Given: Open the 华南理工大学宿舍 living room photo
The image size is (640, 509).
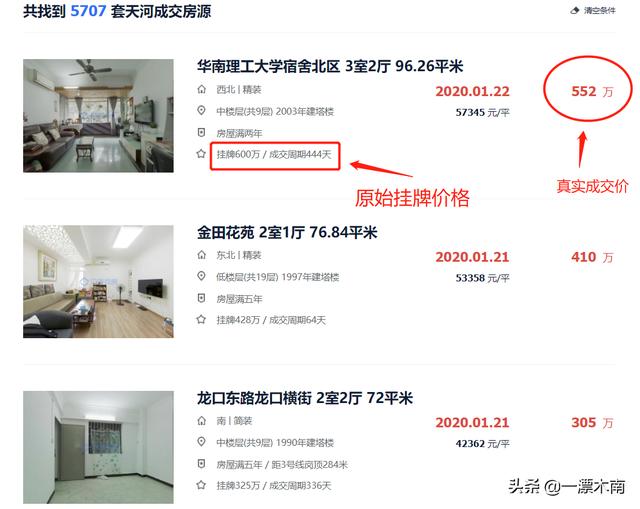Looking at the screenshot, I should point(98,116).
